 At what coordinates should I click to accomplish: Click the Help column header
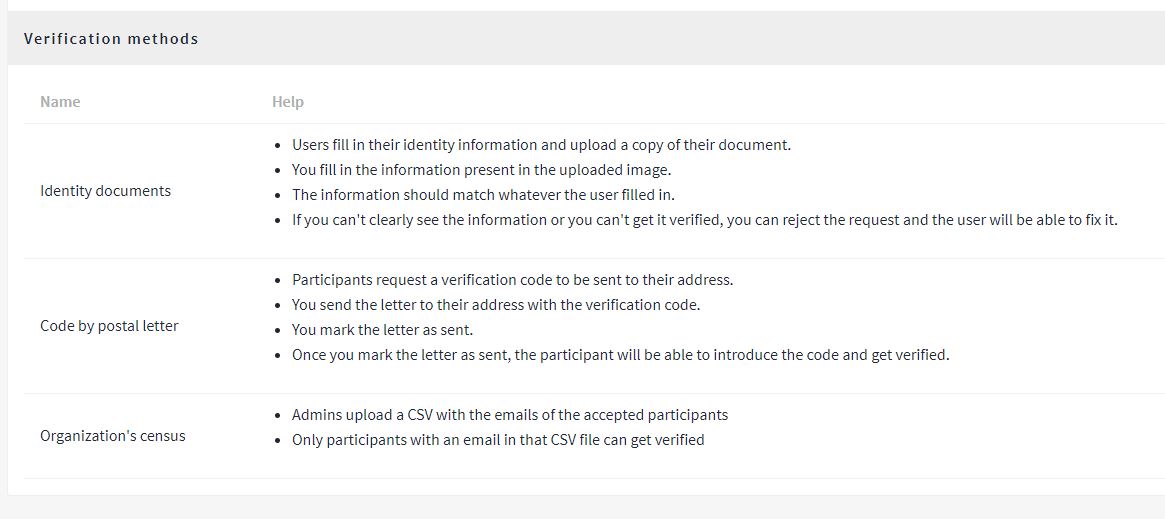tap(288, 102)
